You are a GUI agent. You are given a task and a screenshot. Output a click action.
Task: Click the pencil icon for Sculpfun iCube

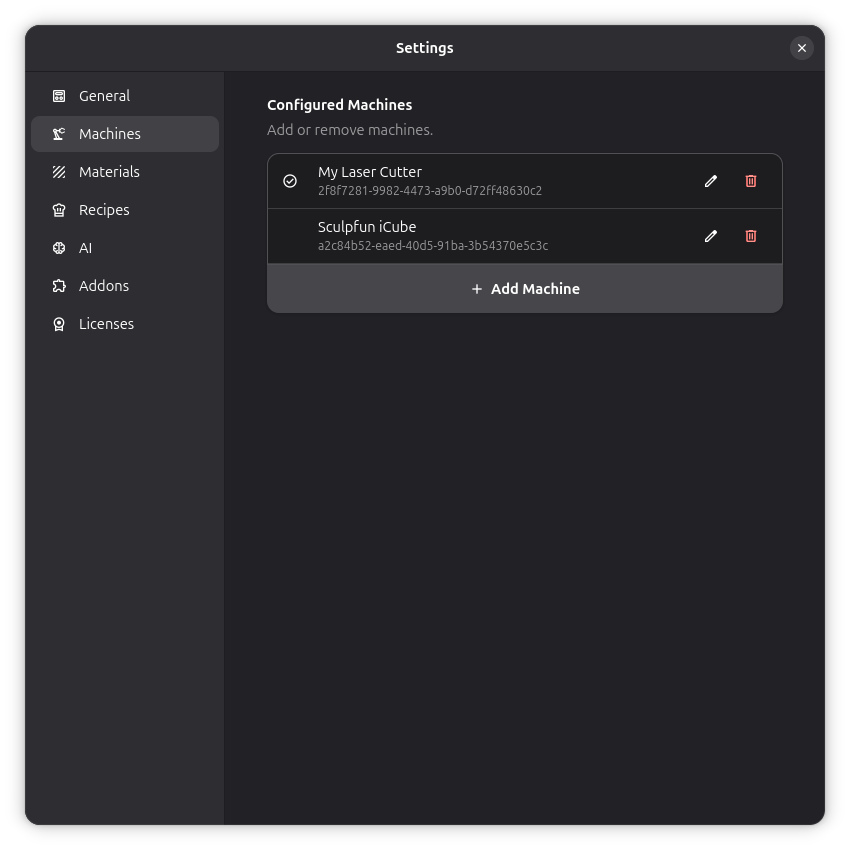711,236
